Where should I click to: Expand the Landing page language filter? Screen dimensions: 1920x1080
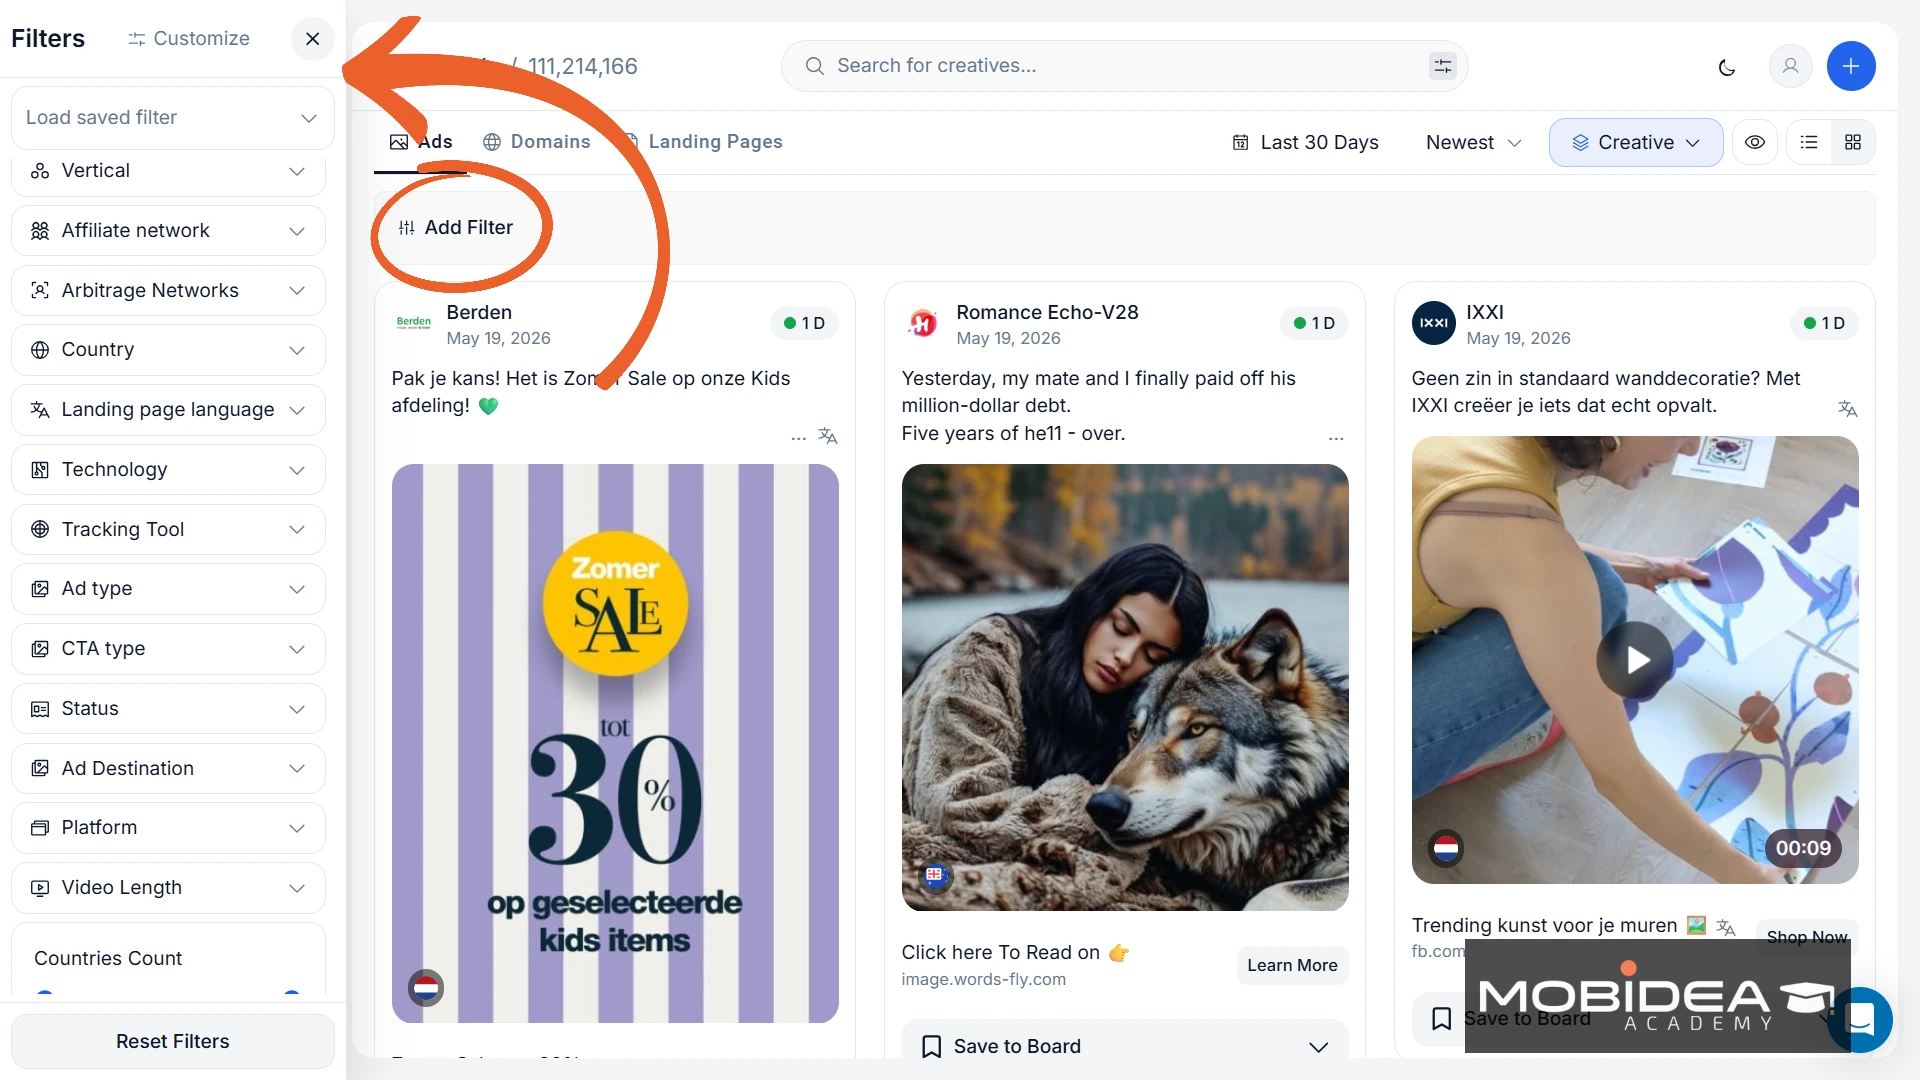coord(168,410)
